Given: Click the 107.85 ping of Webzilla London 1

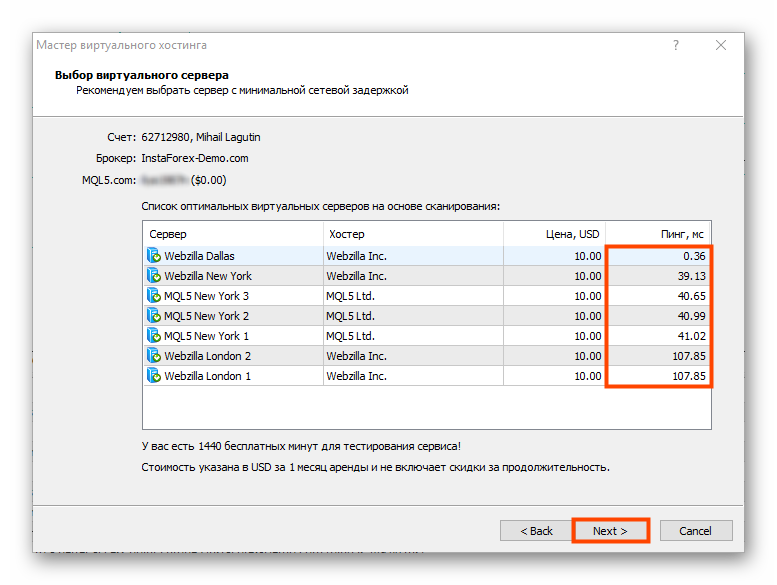Looking at the screenshot, I should 689,376.
